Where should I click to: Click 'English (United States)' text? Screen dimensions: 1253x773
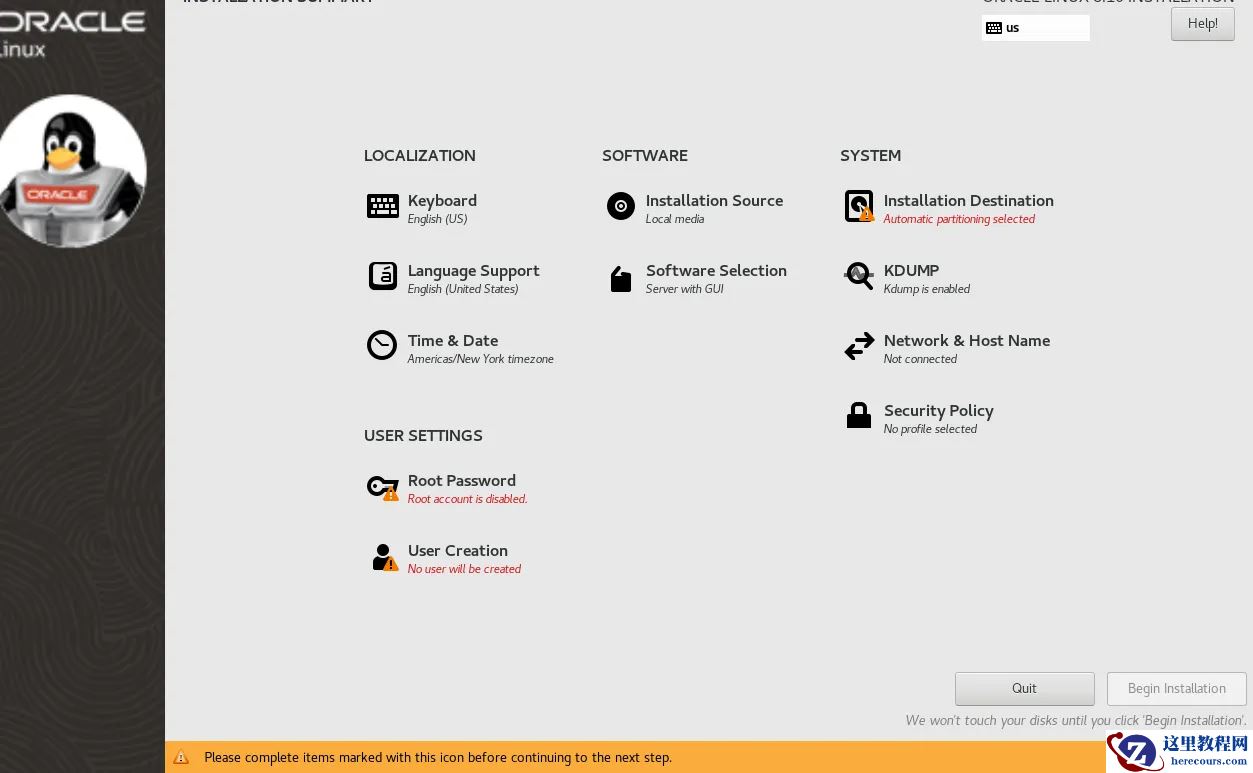click(463, 289)
